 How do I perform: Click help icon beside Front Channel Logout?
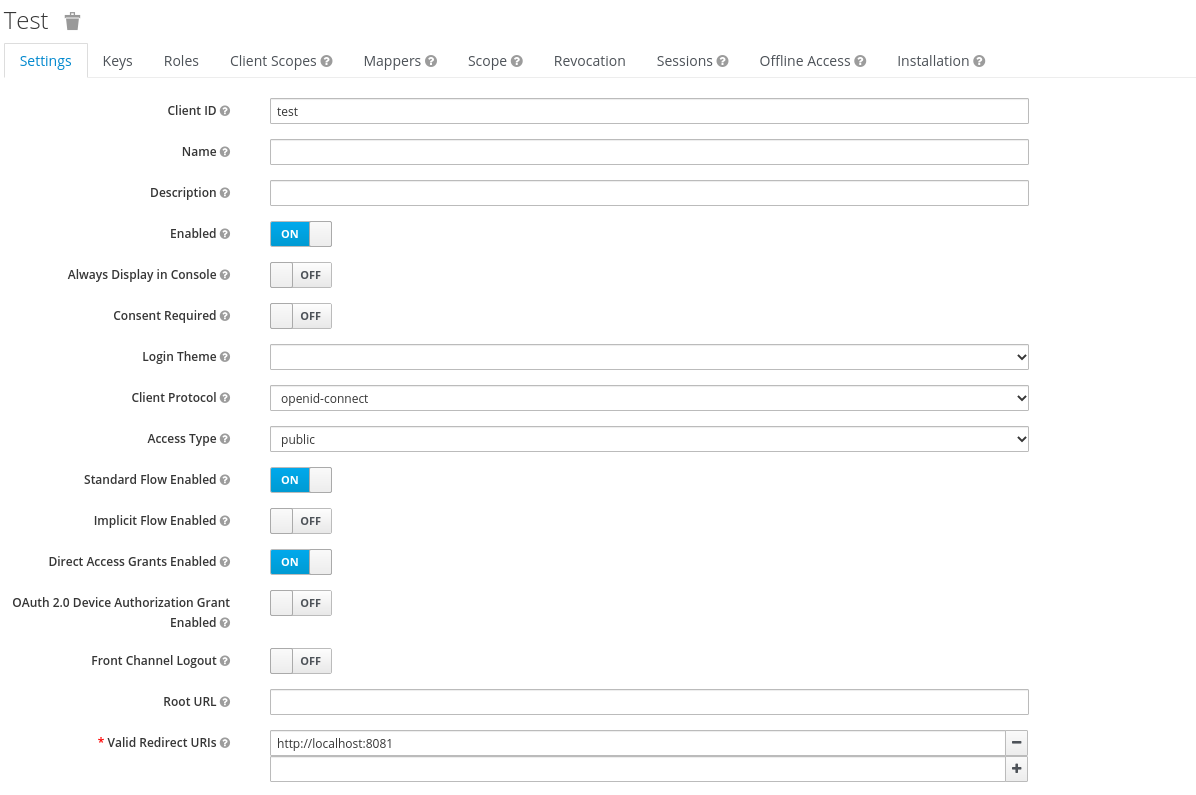tap(225, 661)
